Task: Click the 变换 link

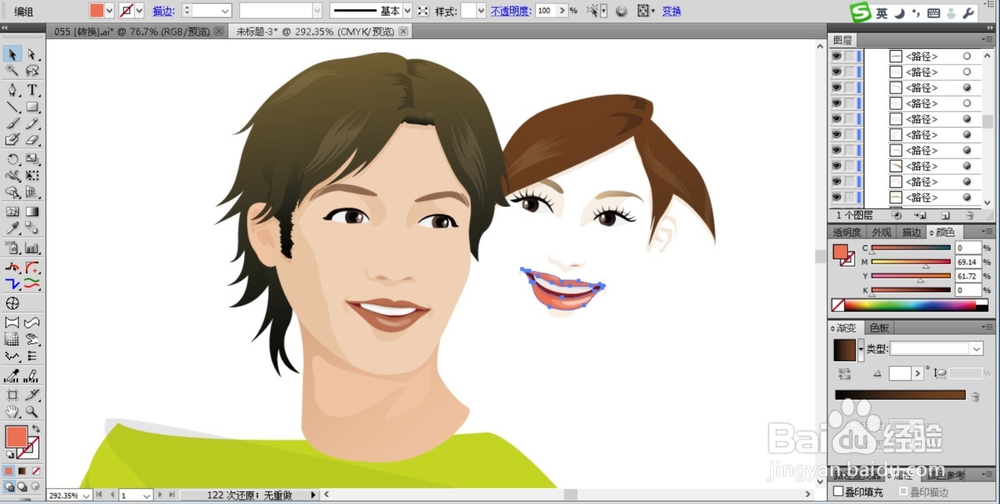Action: [672, 11]
